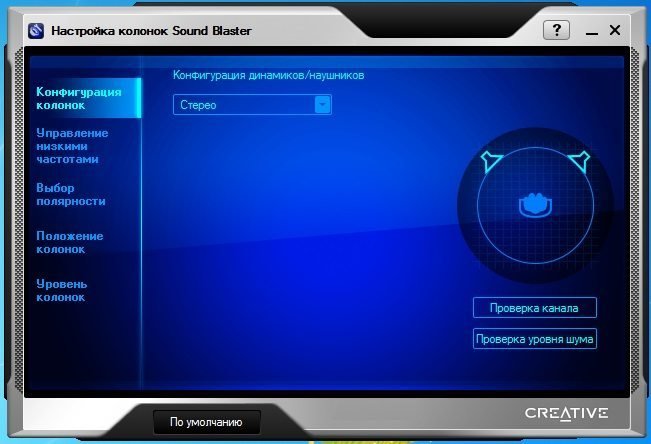Click the Sound Blaster app icon in title bar
Image resolution: width=651 pixels, height=444 pixels.
[x=36, y=31]
